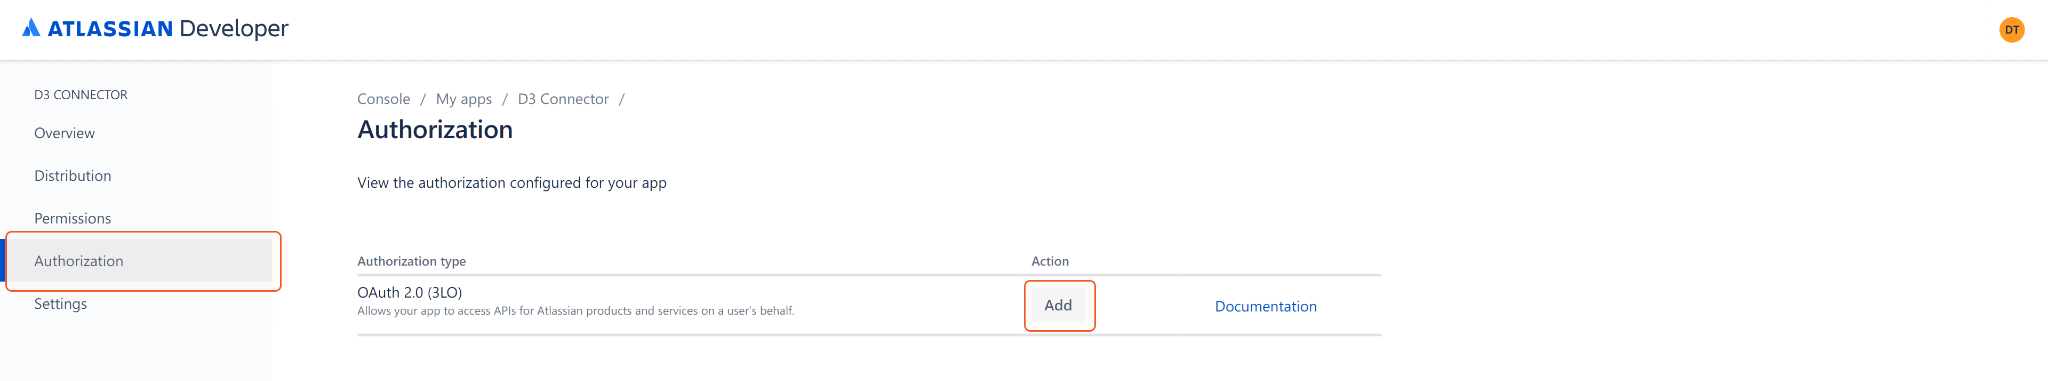Click the OAuth description text about APIs
The height and width of the screenshot is (381, 2048).
[576, 311]
